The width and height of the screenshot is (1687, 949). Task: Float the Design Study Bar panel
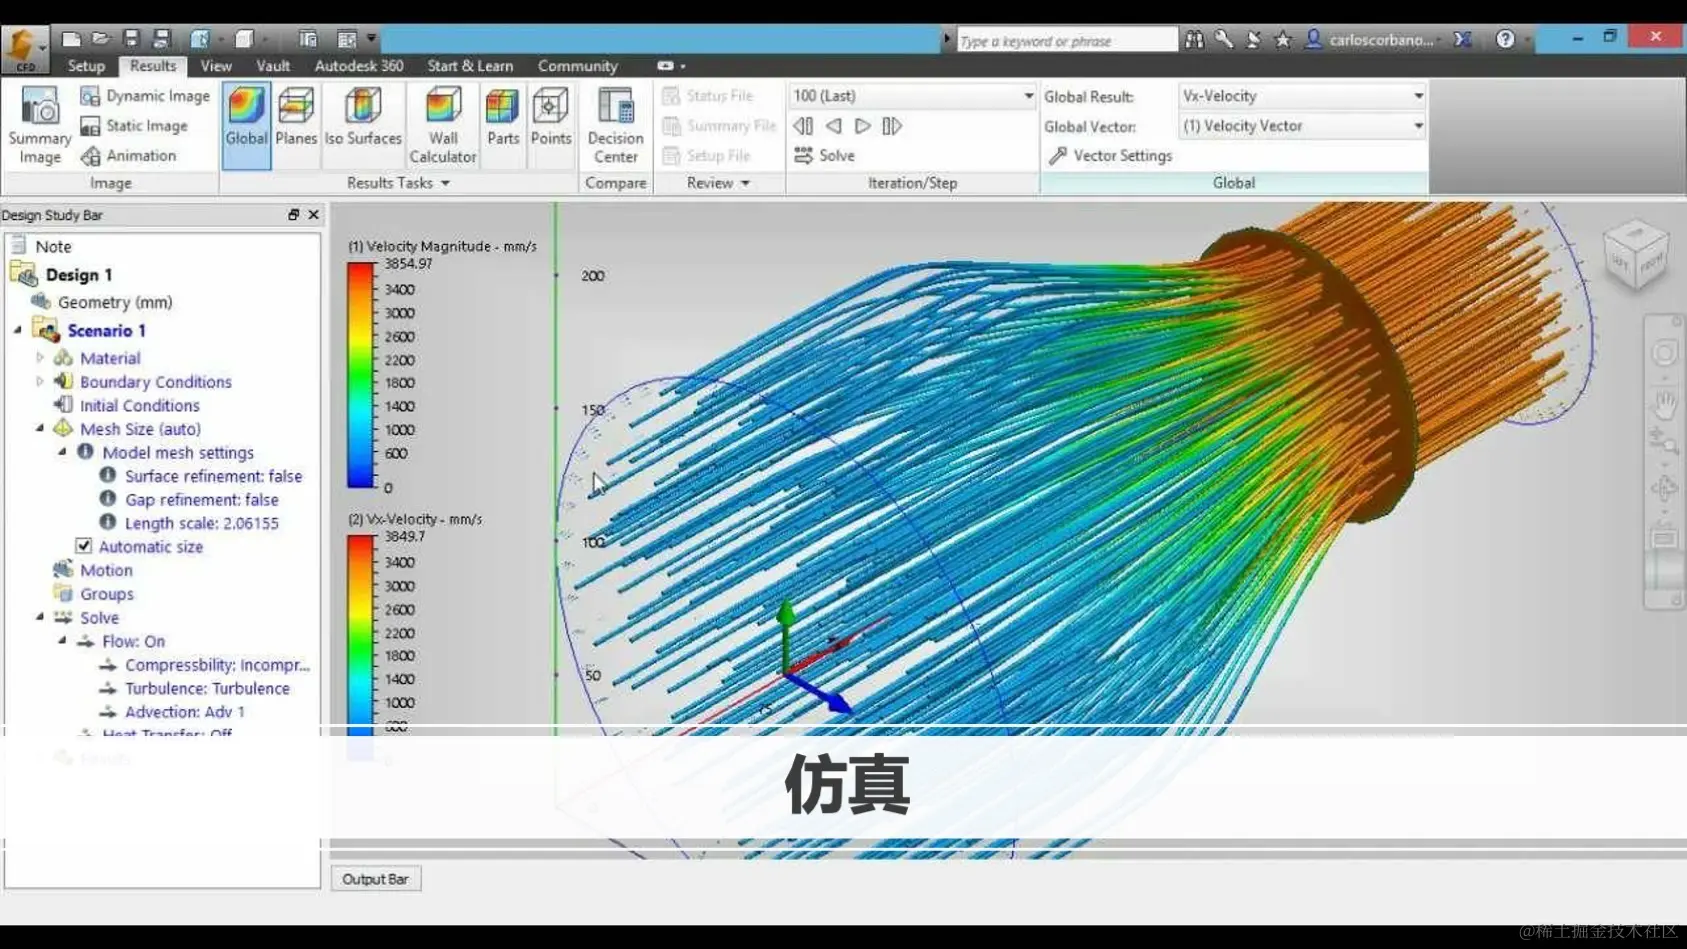[293, 215]
